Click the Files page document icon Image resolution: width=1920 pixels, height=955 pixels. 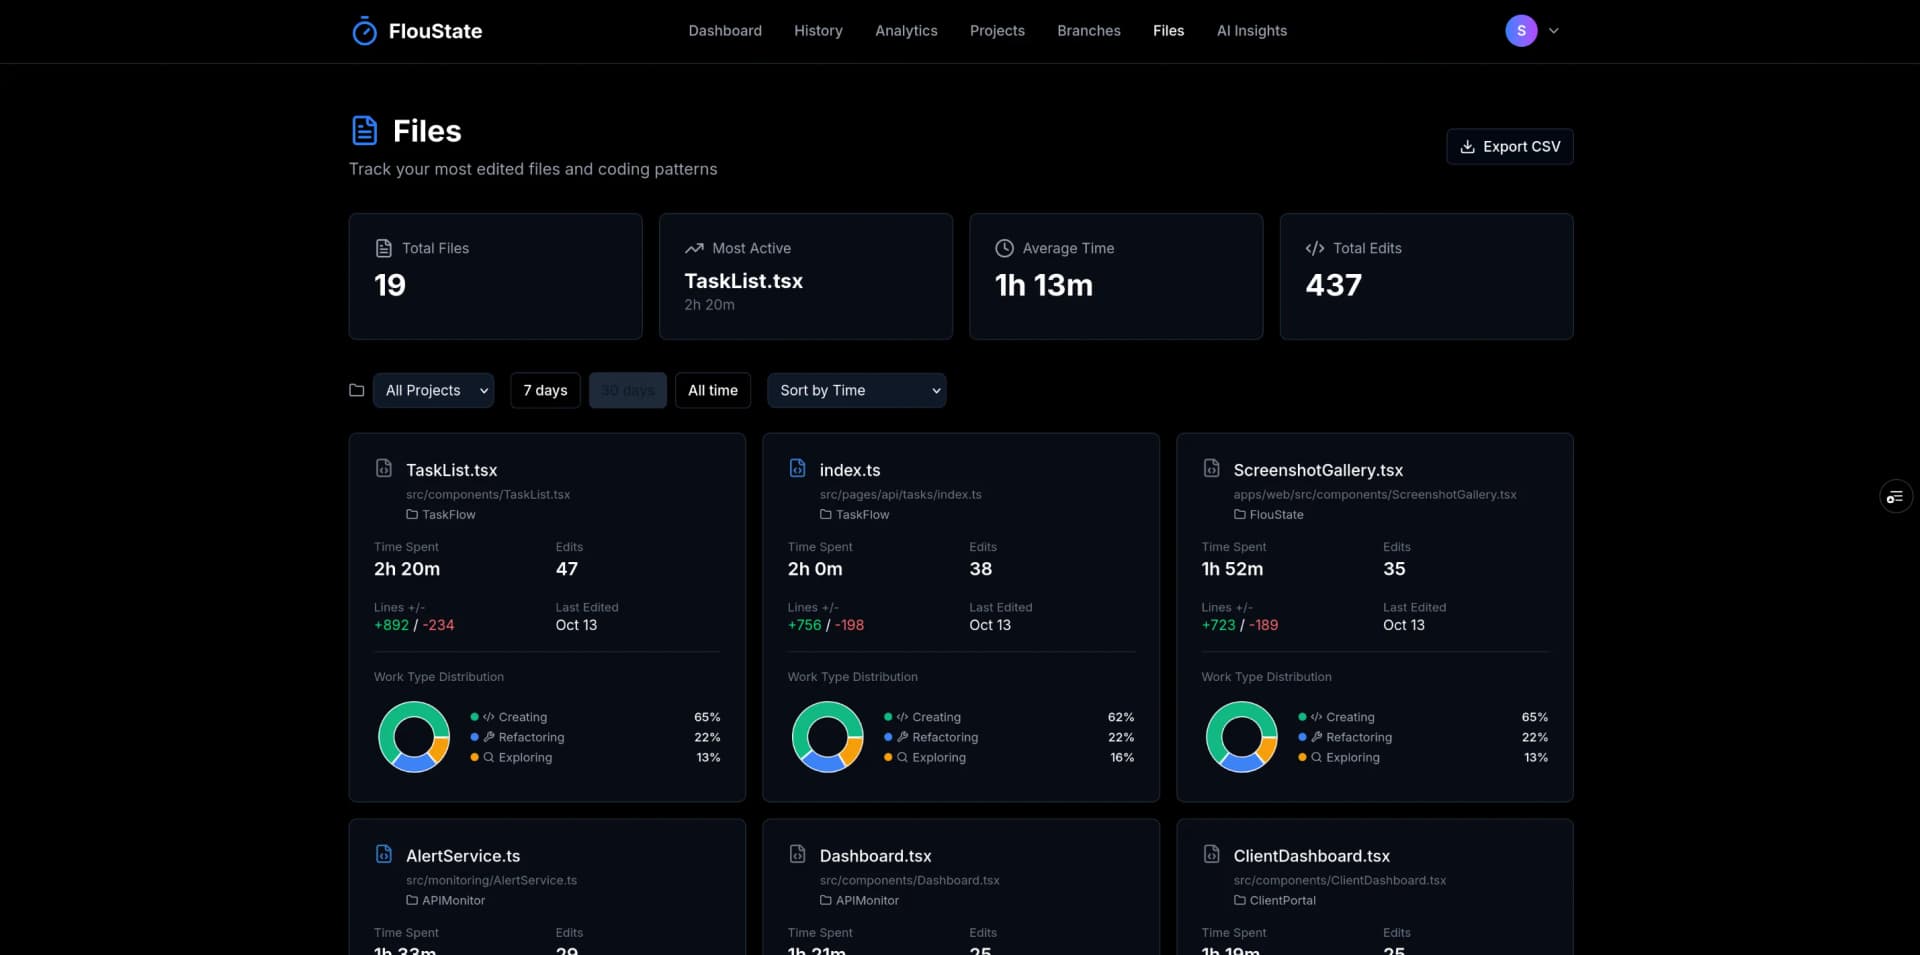364,130
